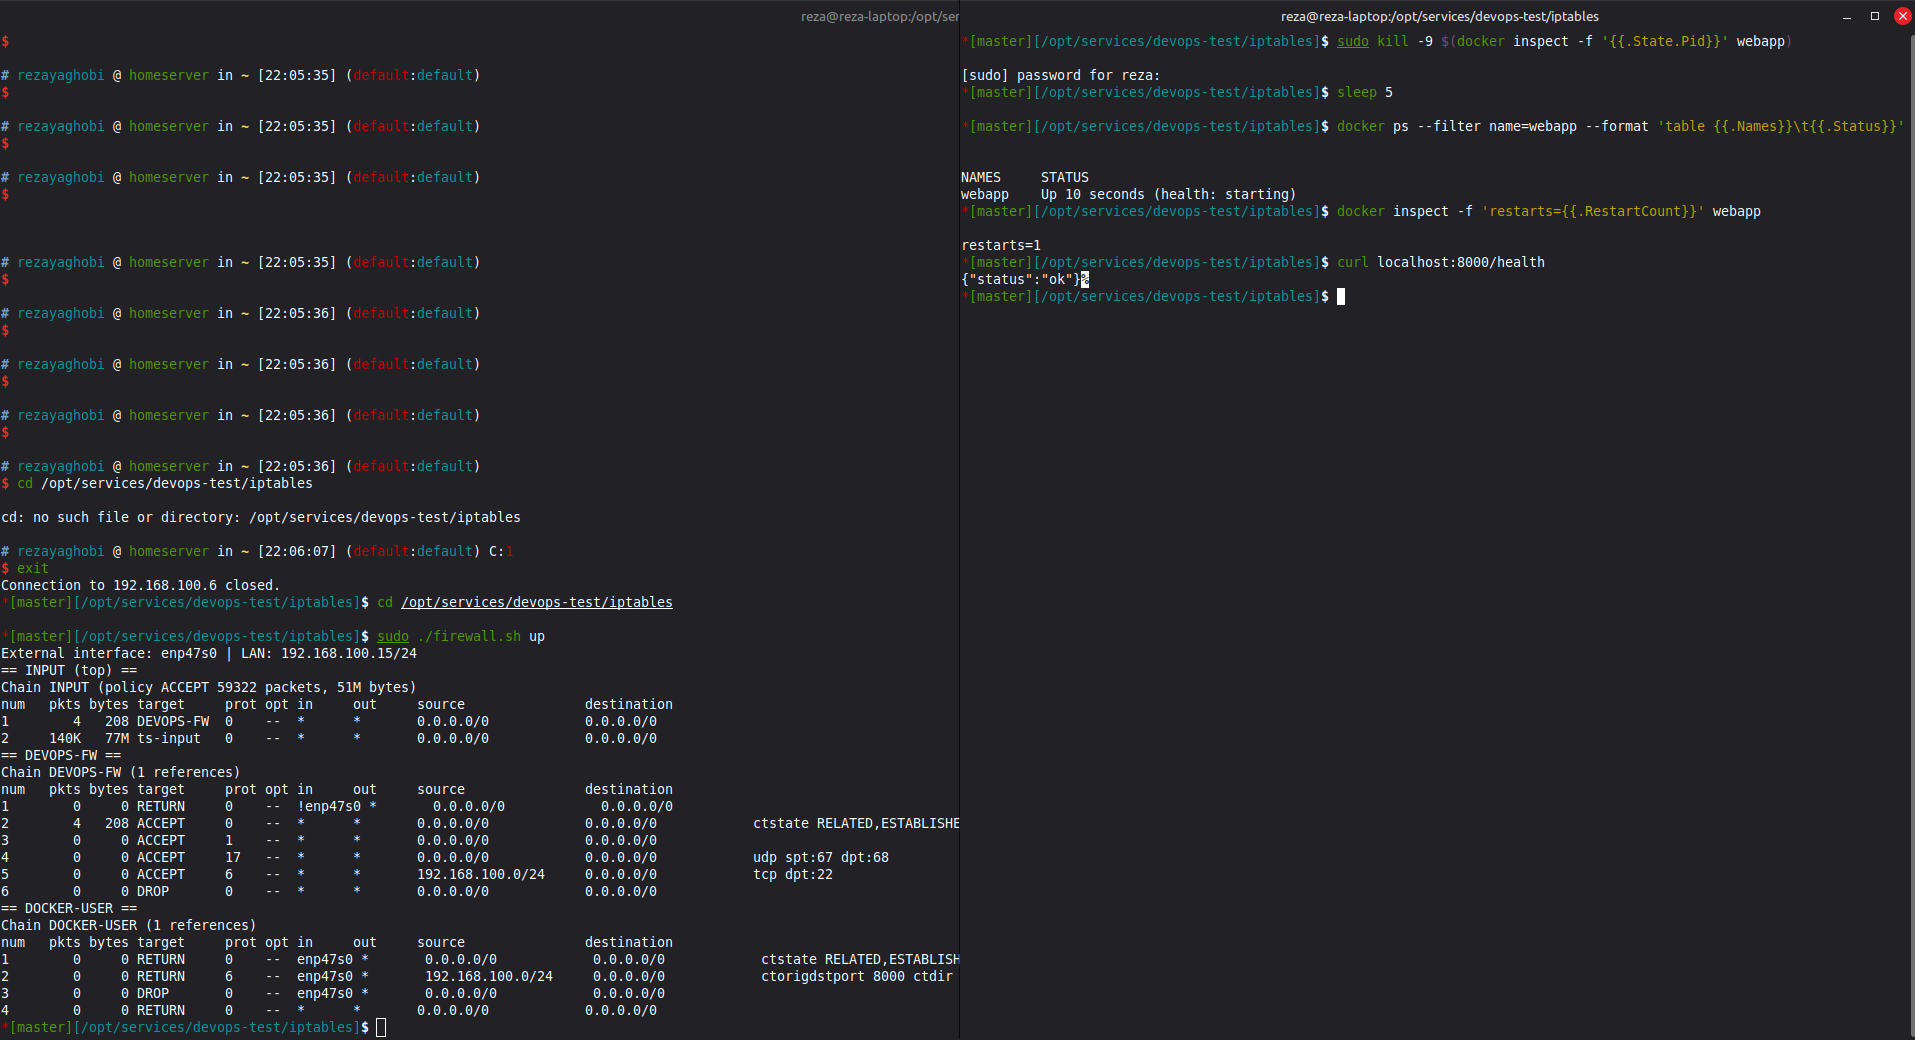Viewport: 1915px width, 1040px height.
Task: Click the 'restarts=1' output line
Action: tap(1001, 245)
